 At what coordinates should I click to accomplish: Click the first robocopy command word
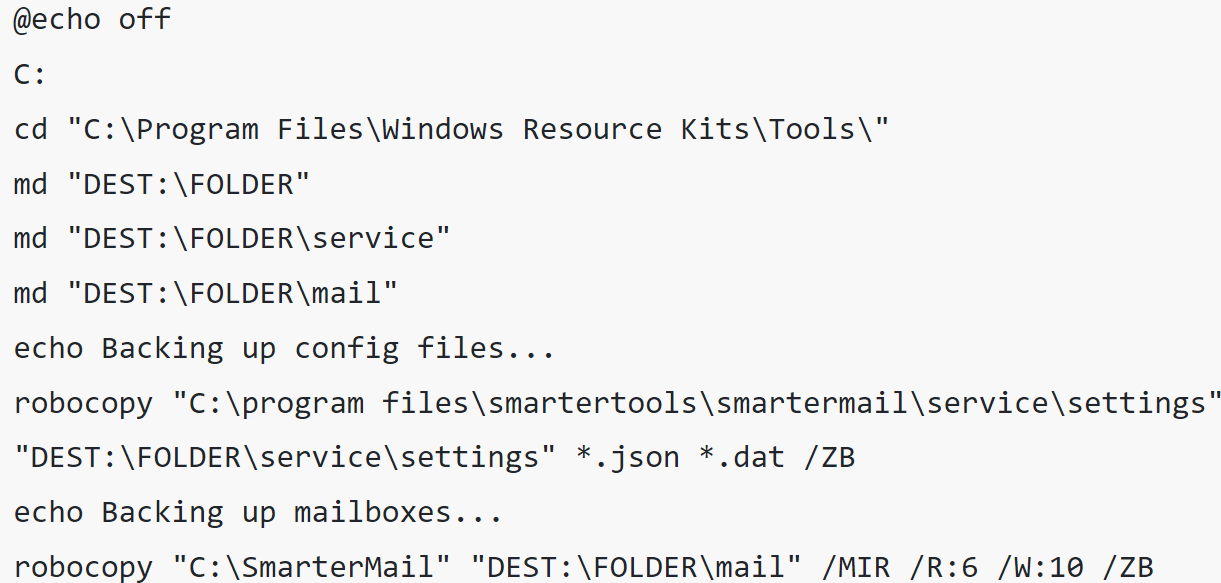(83, 404)
